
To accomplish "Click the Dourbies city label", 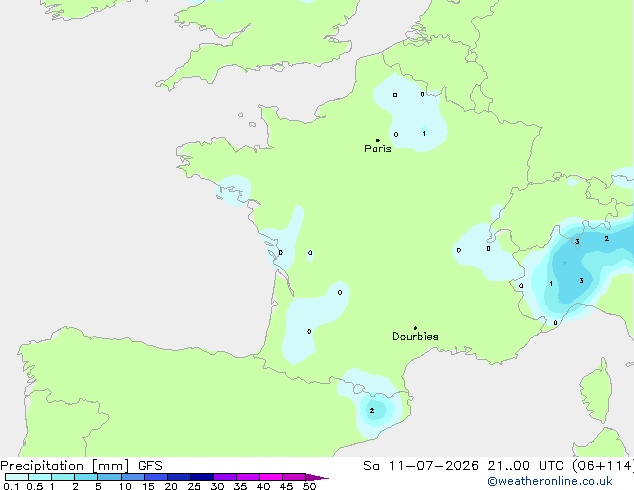I will click(x=415, y=336).
